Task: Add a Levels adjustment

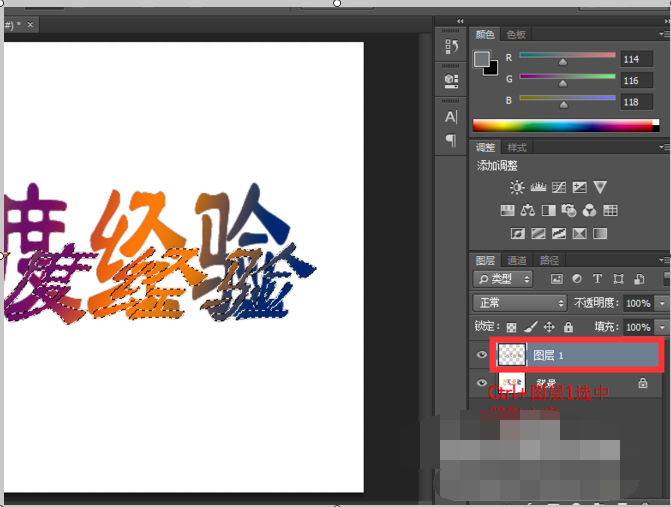Action: [x=538, y=187]
